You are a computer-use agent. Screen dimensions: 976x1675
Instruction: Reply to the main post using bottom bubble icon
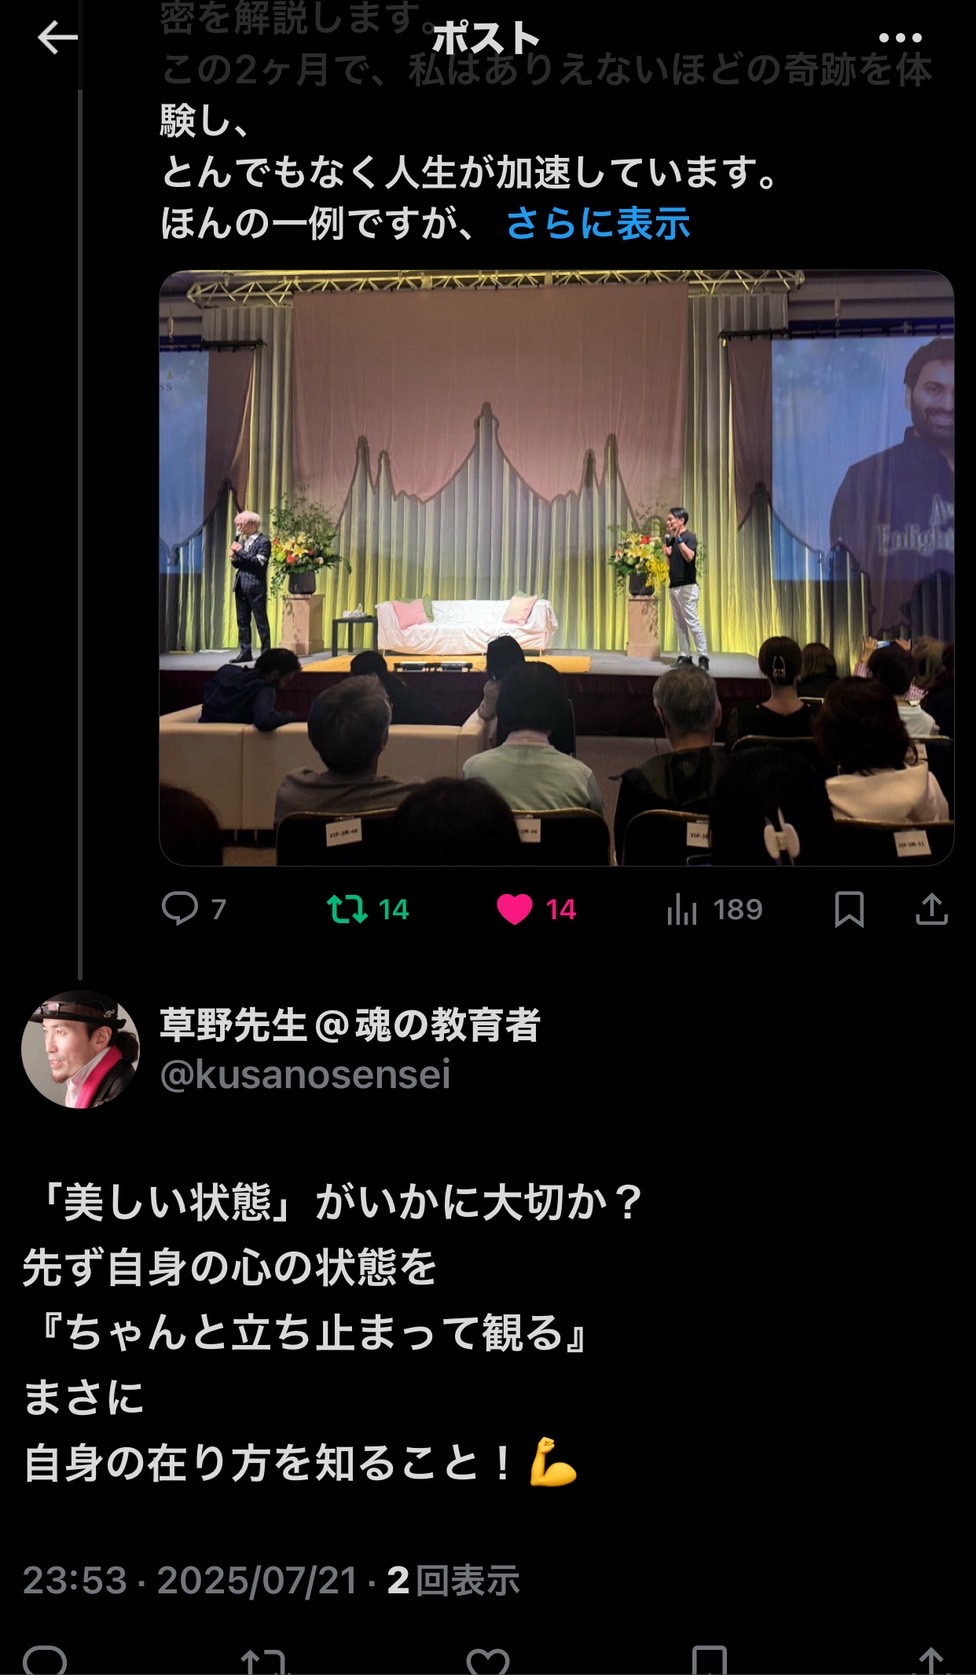[x=45, y=1660]
